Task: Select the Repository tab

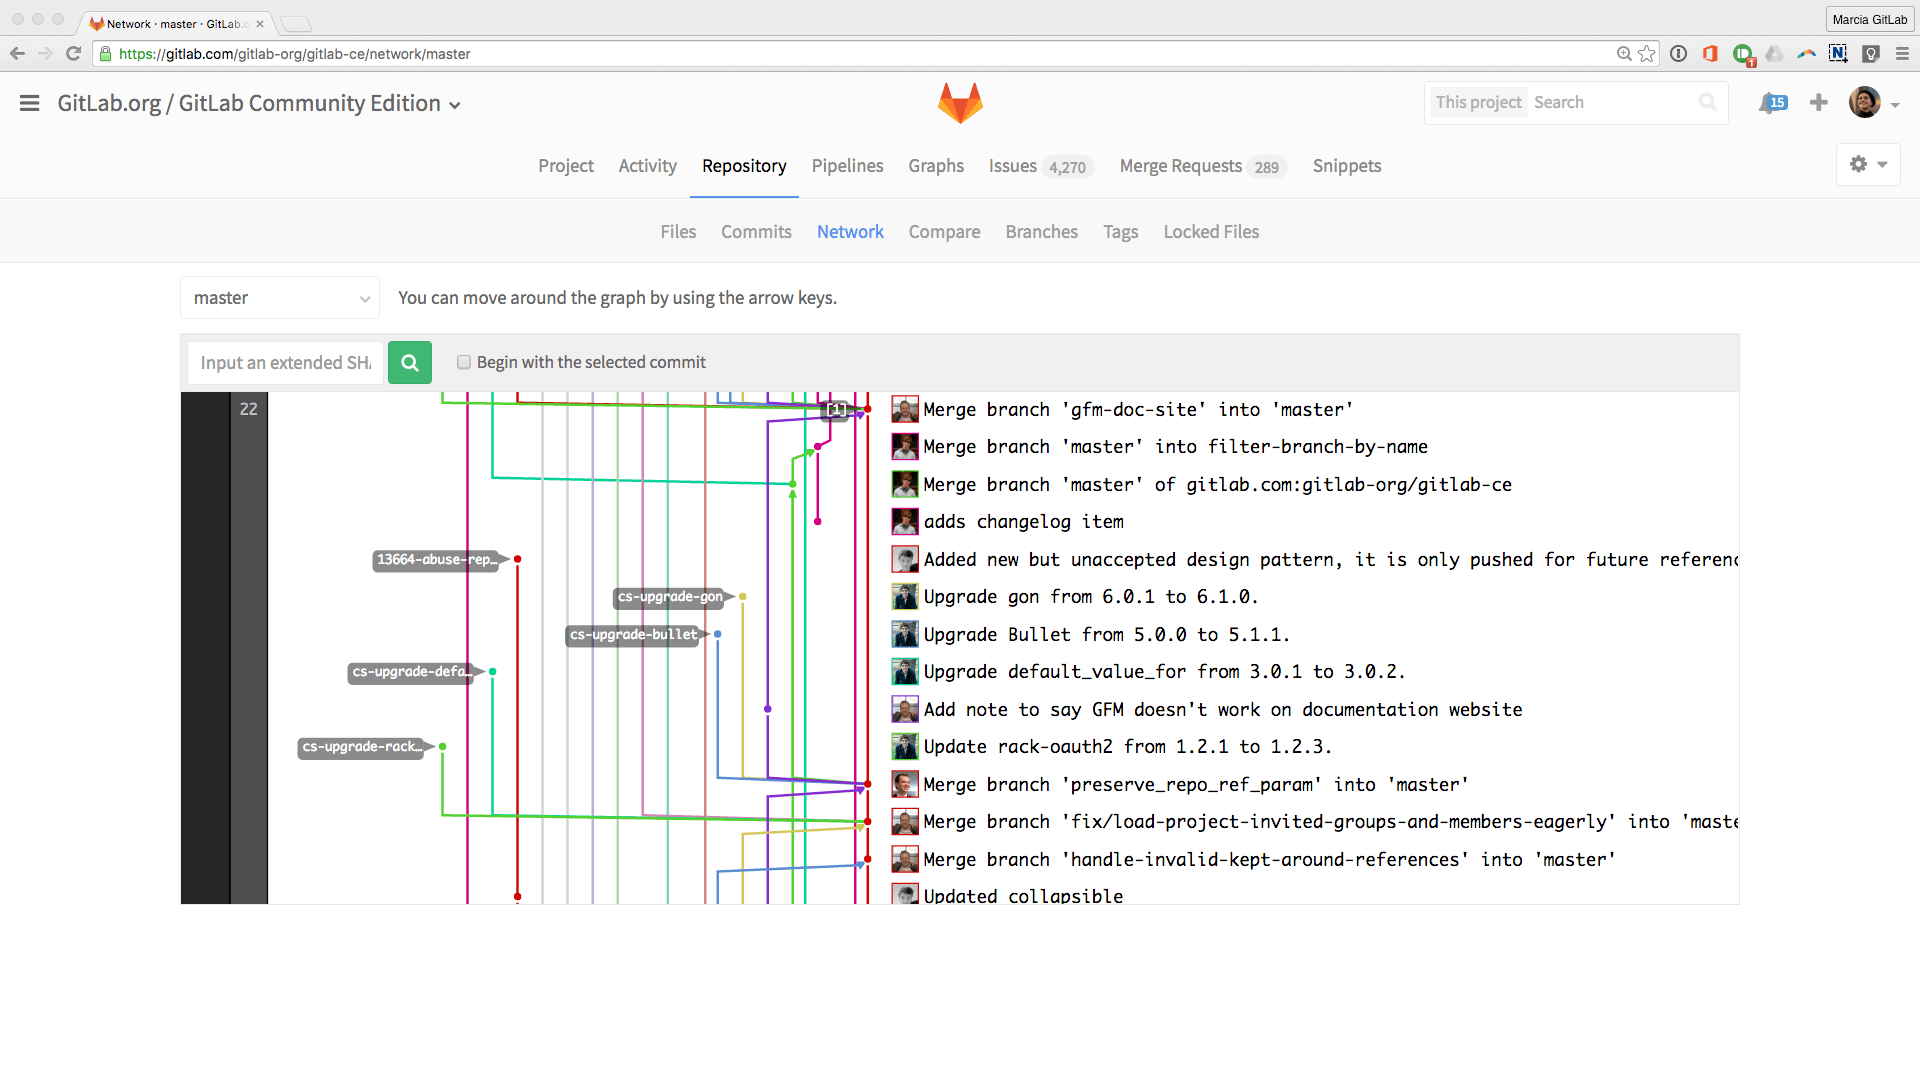Action: (744, 166)
